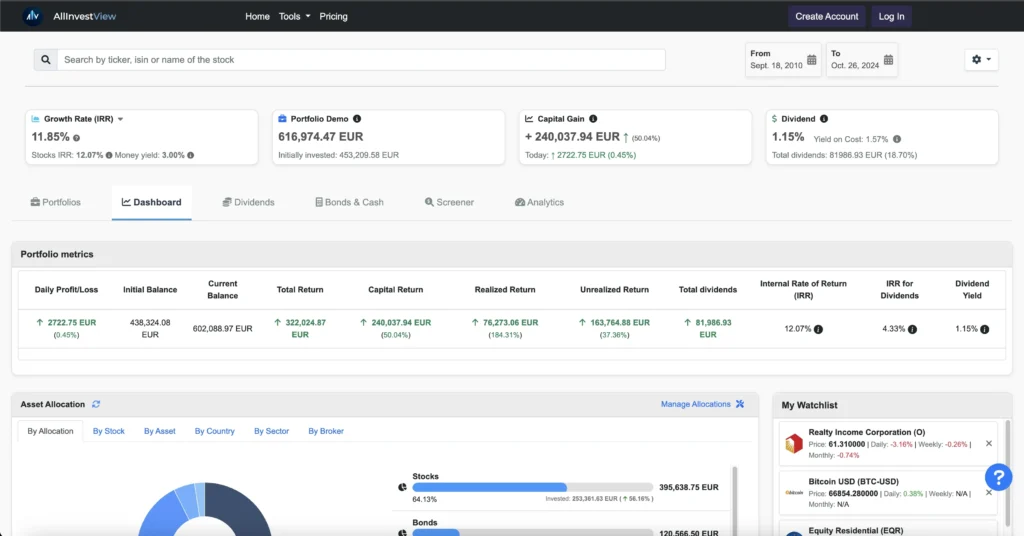Click the Dividend dollar sign icon

click(775, 119)
